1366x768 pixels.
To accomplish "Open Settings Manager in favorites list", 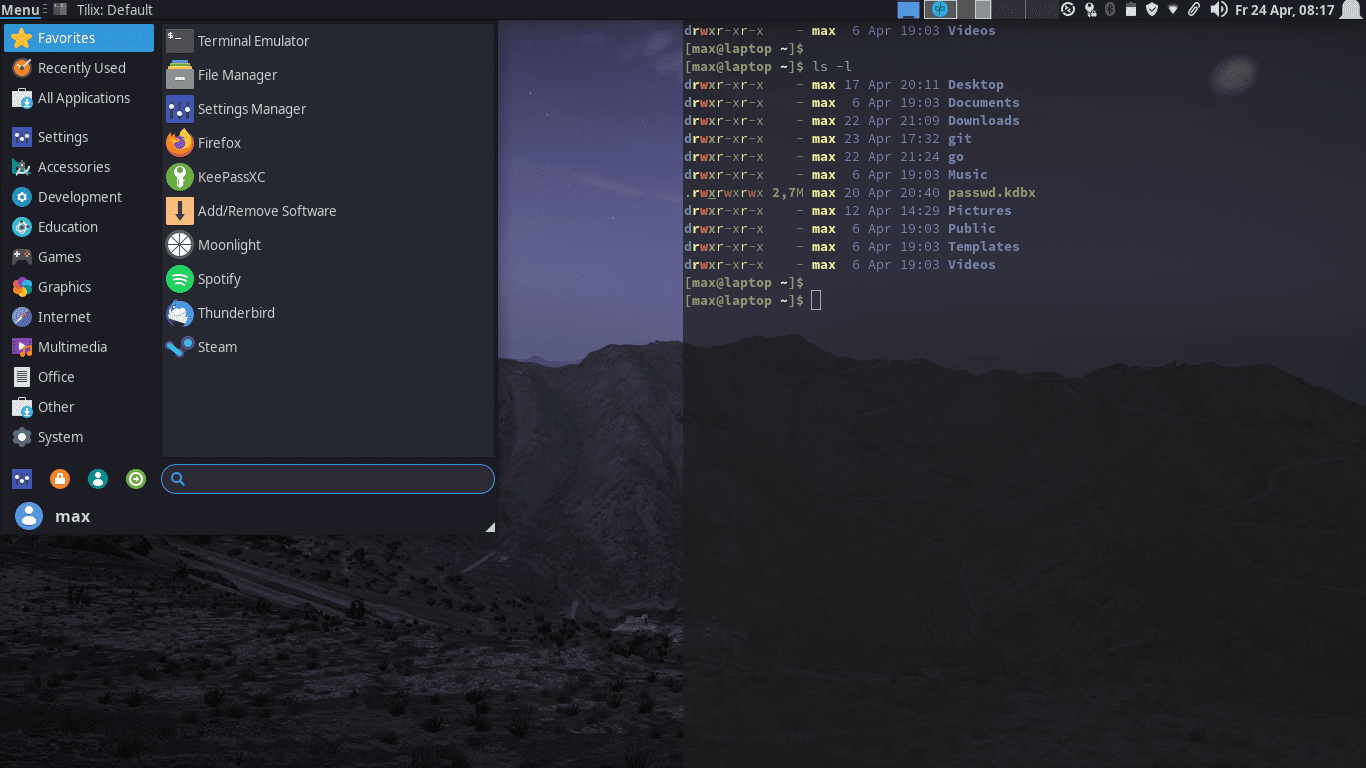I will click(x=329, y=109).
